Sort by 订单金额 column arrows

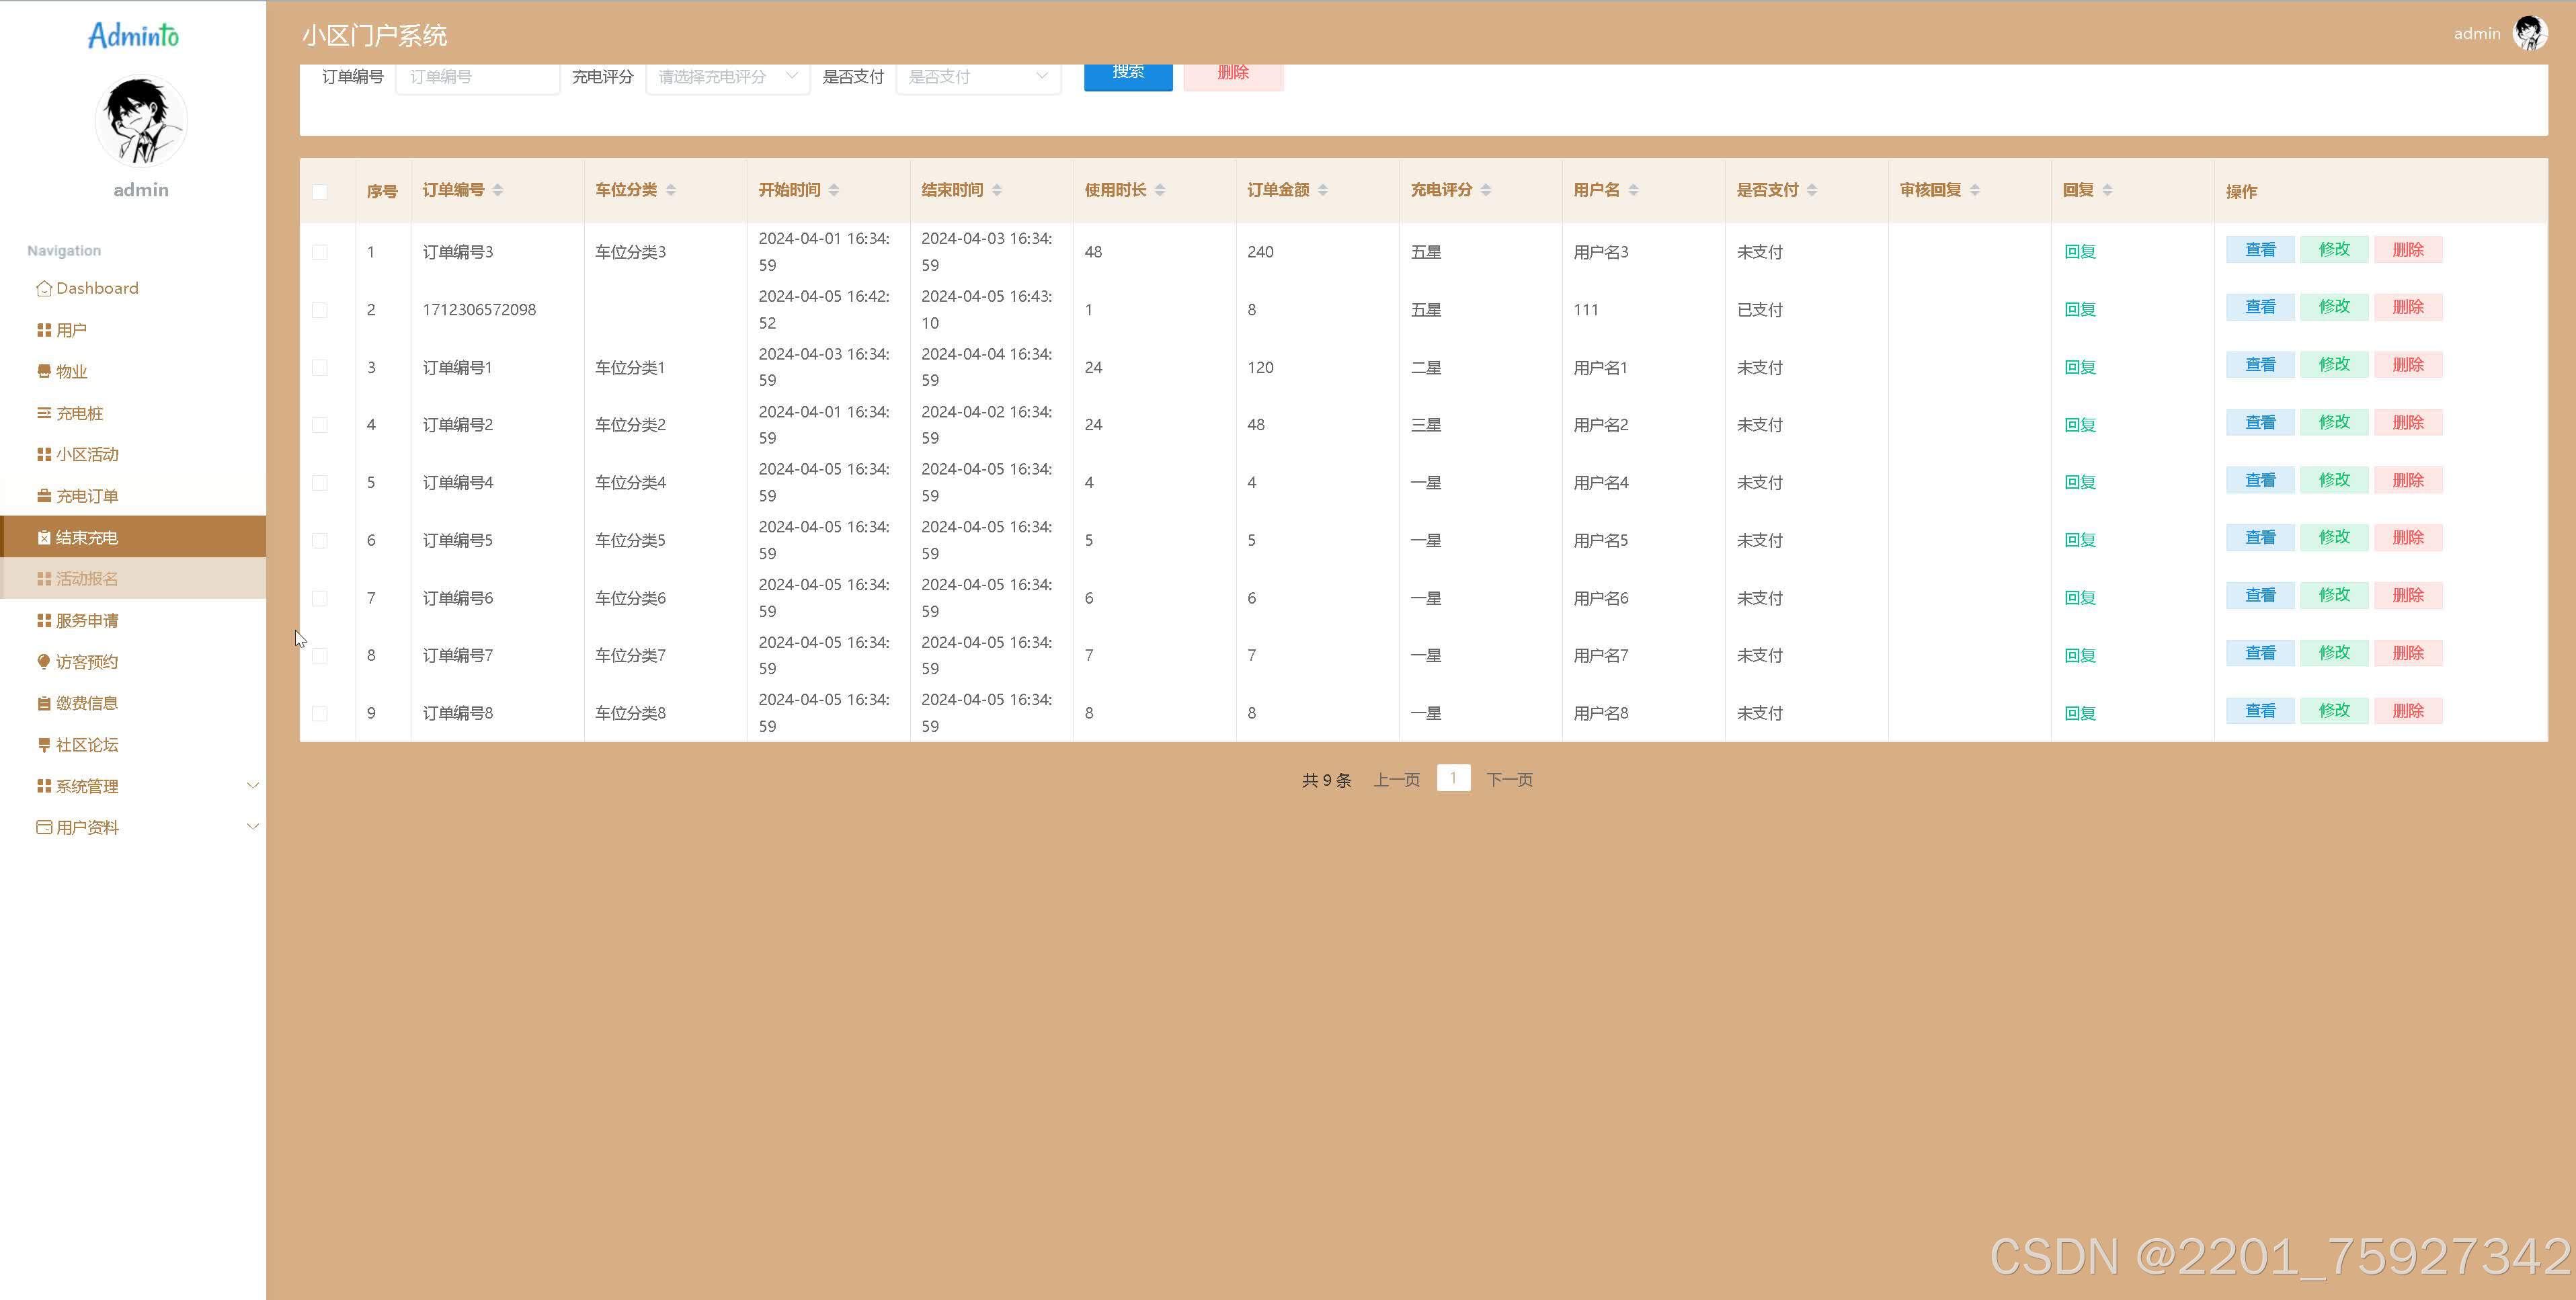coord(1322,190)
